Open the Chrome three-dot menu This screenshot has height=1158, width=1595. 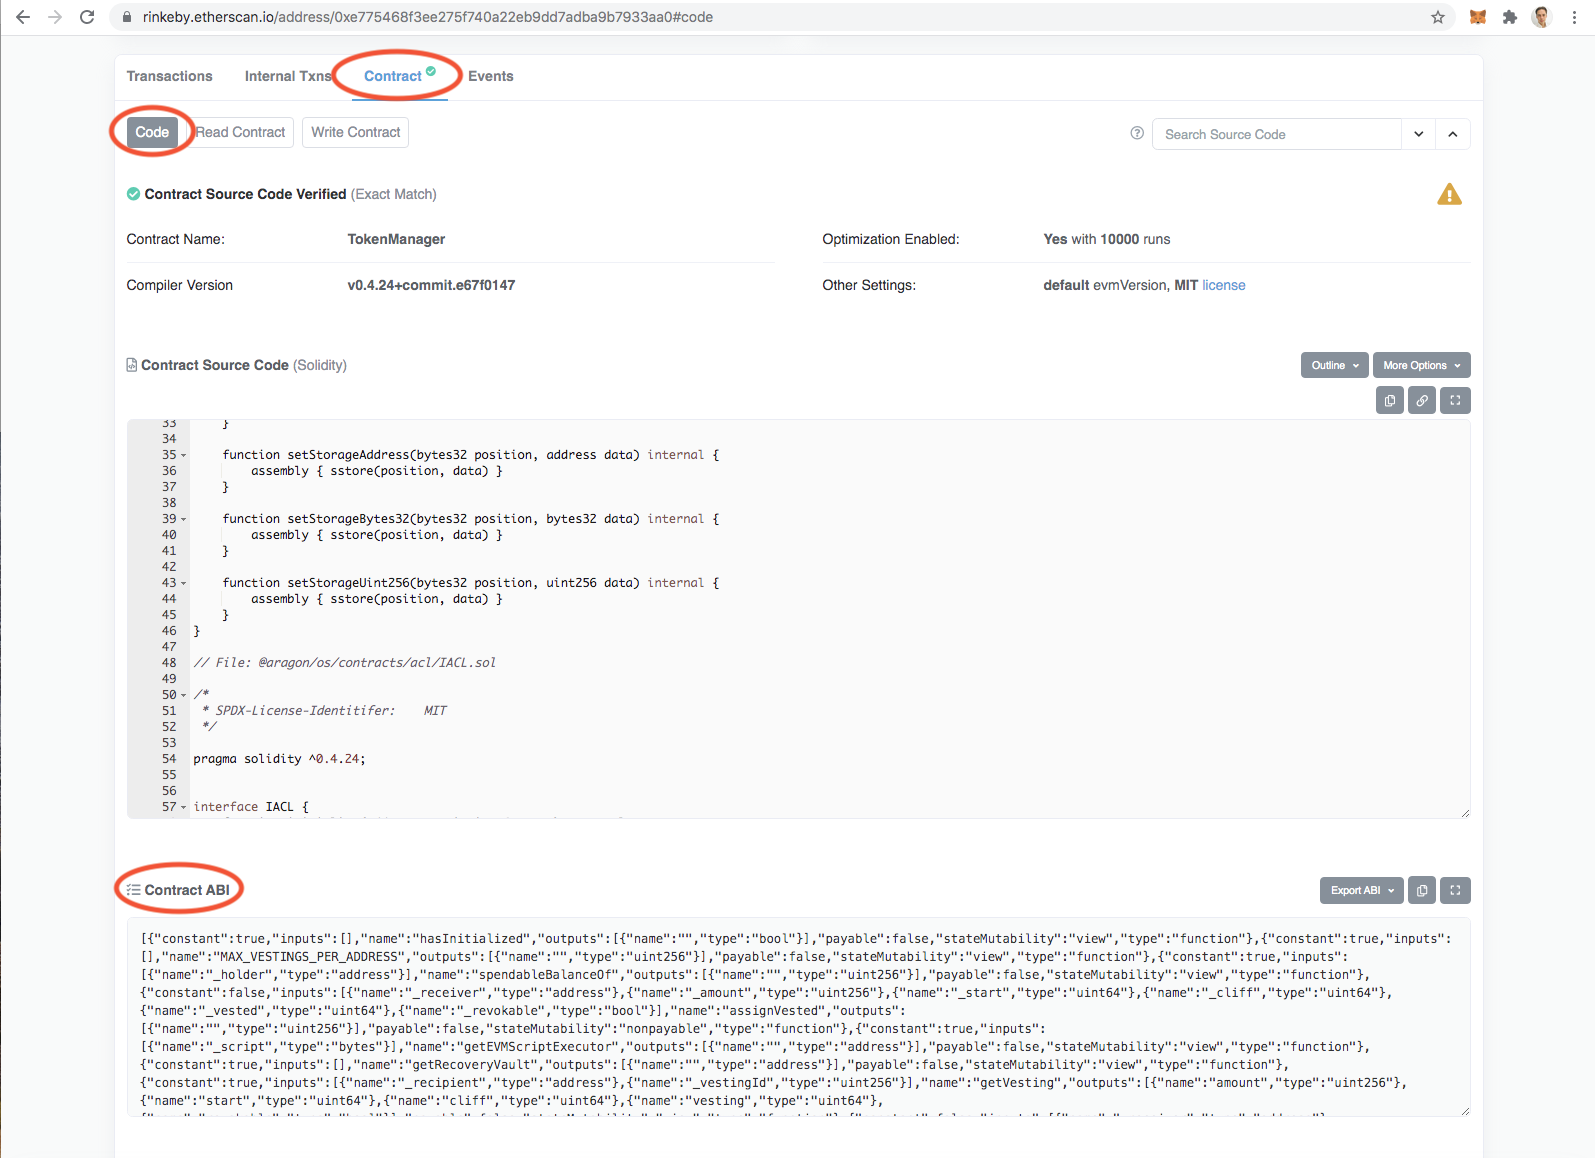pos(1574,17)
